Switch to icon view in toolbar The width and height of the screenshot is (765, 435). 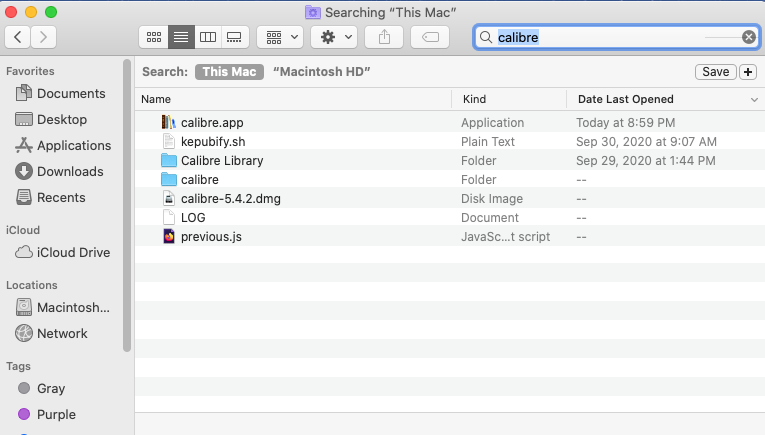[154, 37]
